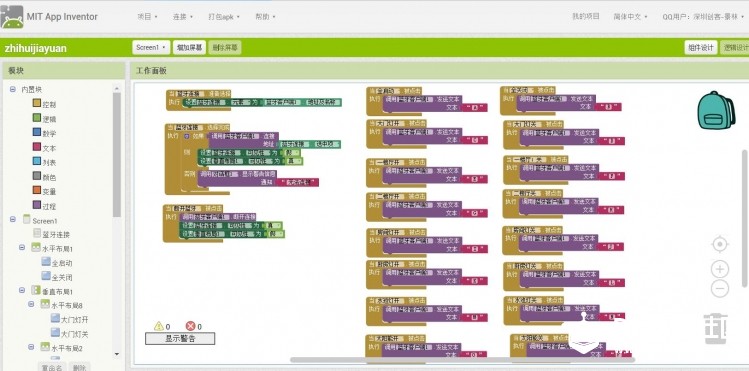Image resolution: width=749 pixels, height=371 pixels.
Task: Open the 帮助 (Help) menu
Action: click(x=265, y=17)
